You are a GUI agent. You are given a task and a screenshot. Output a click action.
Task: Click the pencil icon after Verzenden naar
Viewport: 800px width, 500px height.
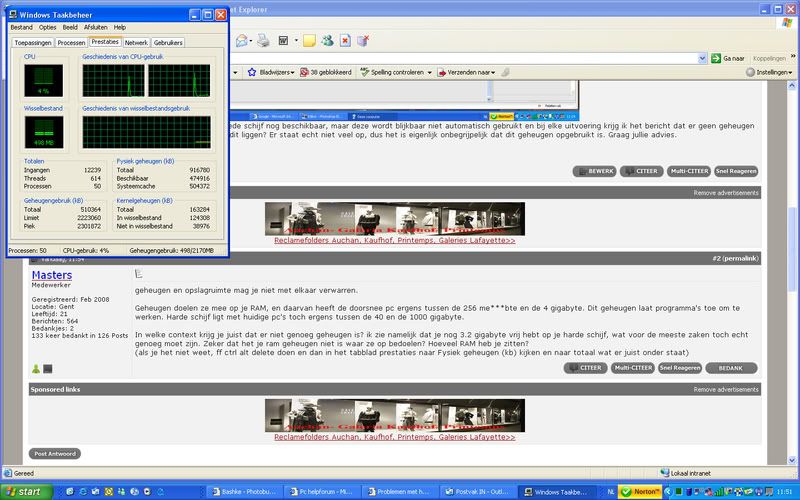[x=505, y=72]
